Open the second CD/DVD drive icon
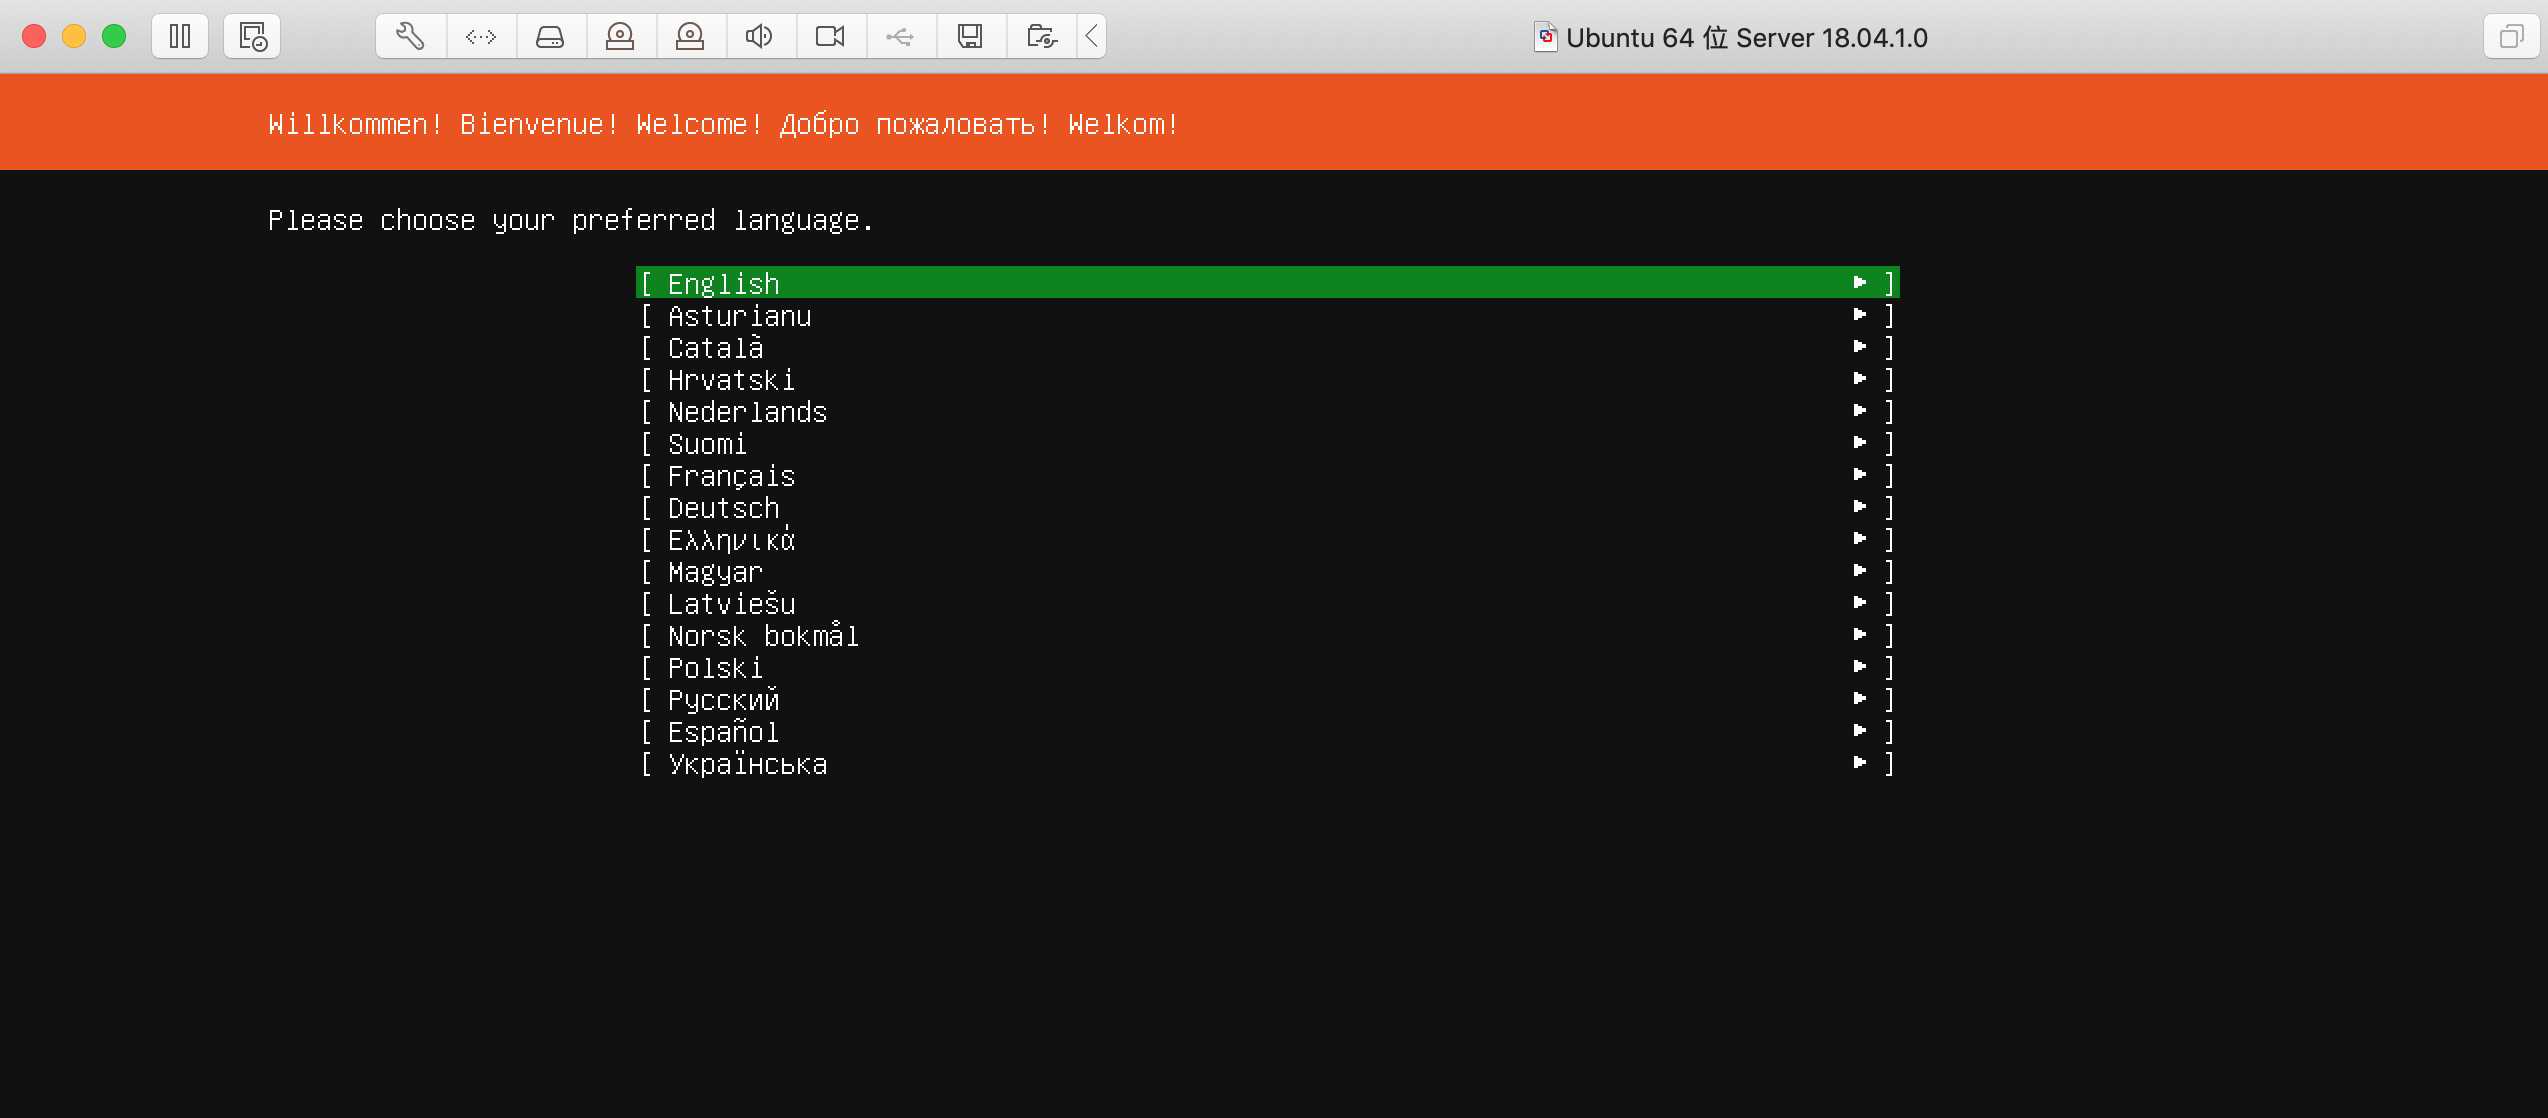This screenshot has width=2548, height=1118. click(x=690, y=37)
